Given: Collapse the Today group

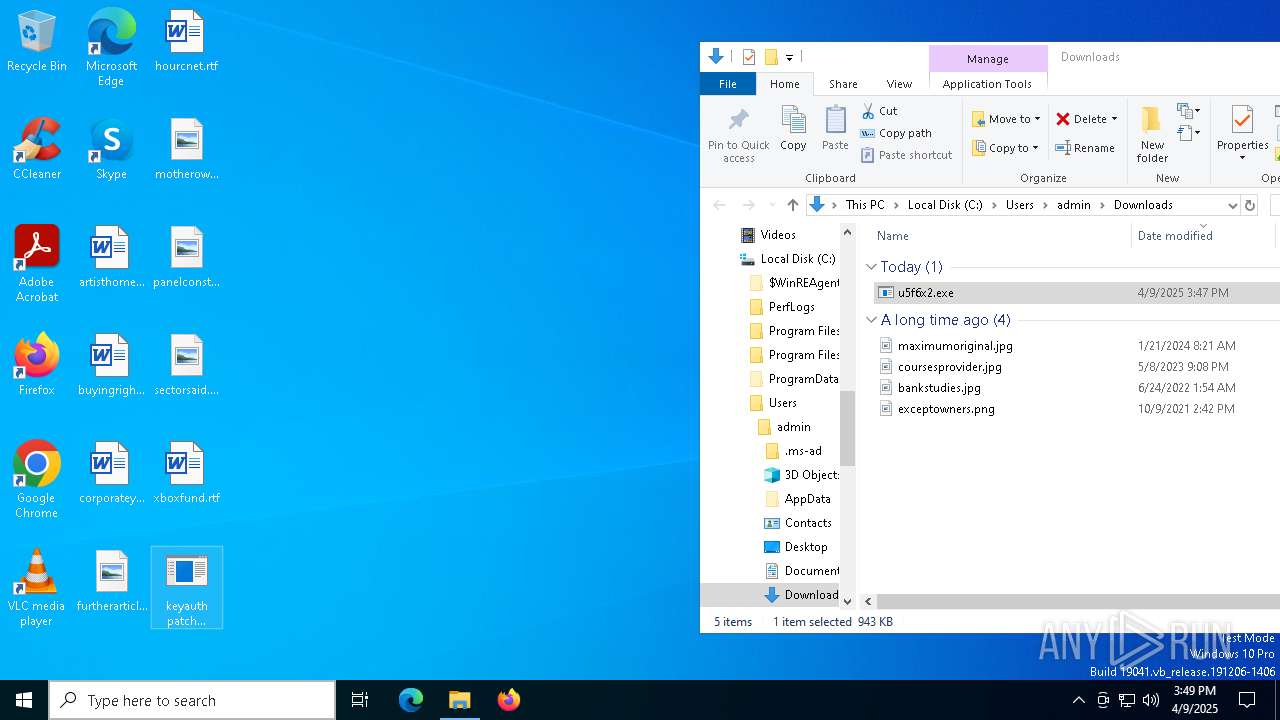Looking at the screenshot, I should point(871,267).
